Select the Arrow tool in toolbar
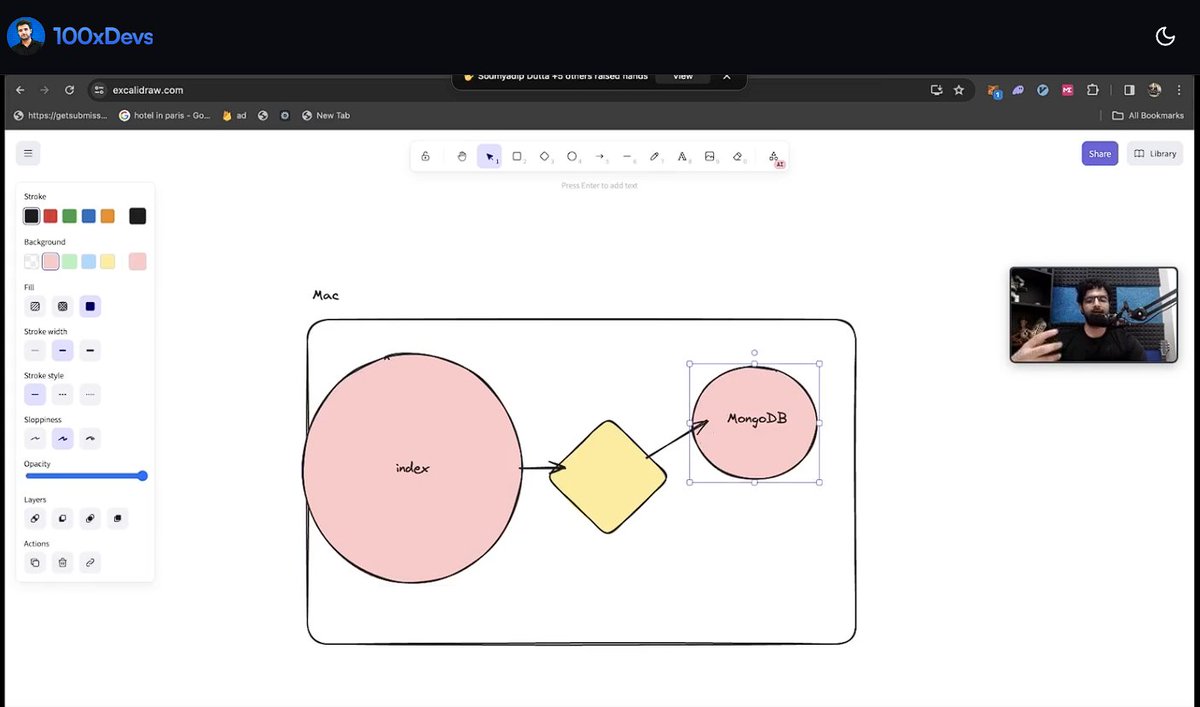The image size is (1200, 707). pyautogui.click(x=600, y=156)
